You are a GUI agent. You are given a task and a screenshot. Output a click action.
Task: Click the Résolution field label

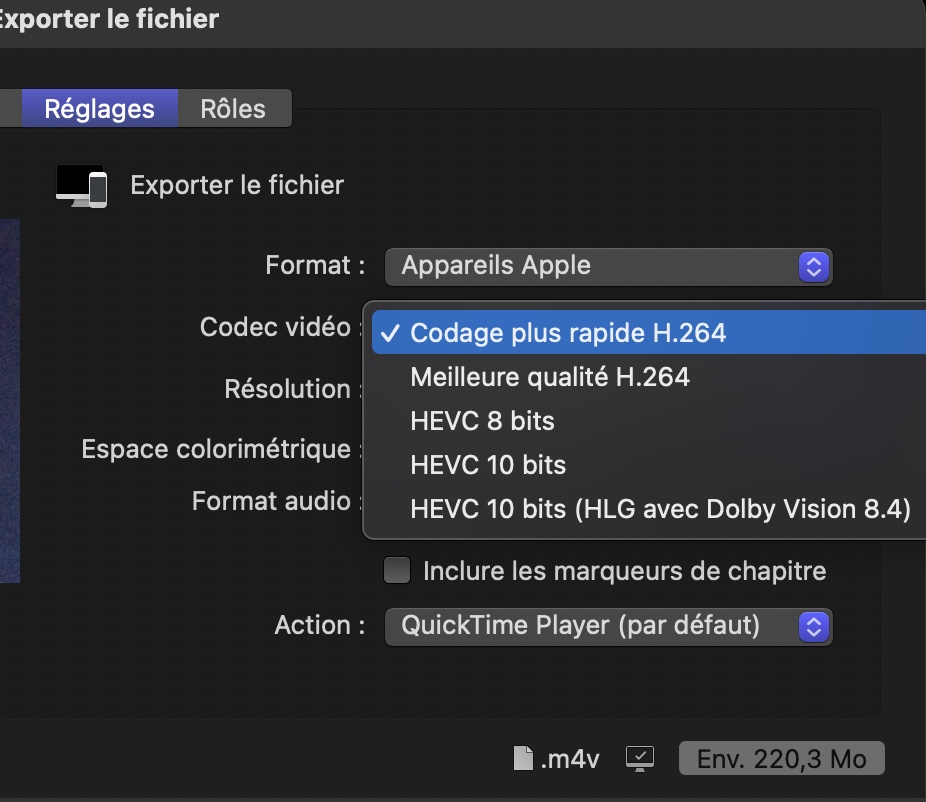(287, 388)
